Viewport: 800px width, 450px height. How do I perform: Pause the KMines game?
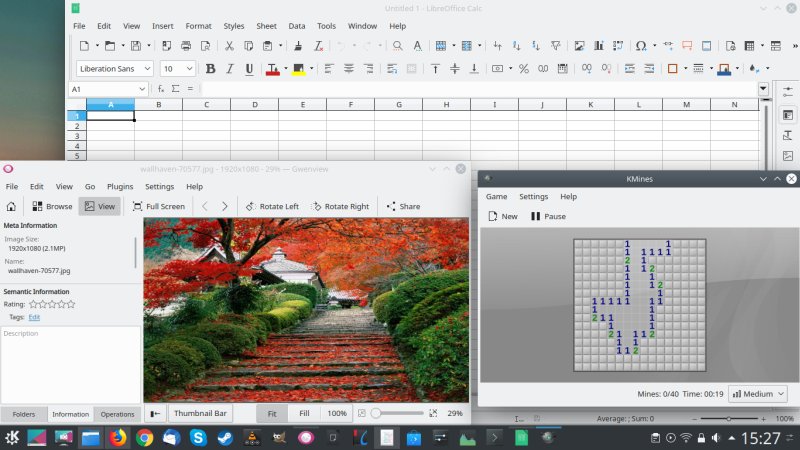(548, 216)
